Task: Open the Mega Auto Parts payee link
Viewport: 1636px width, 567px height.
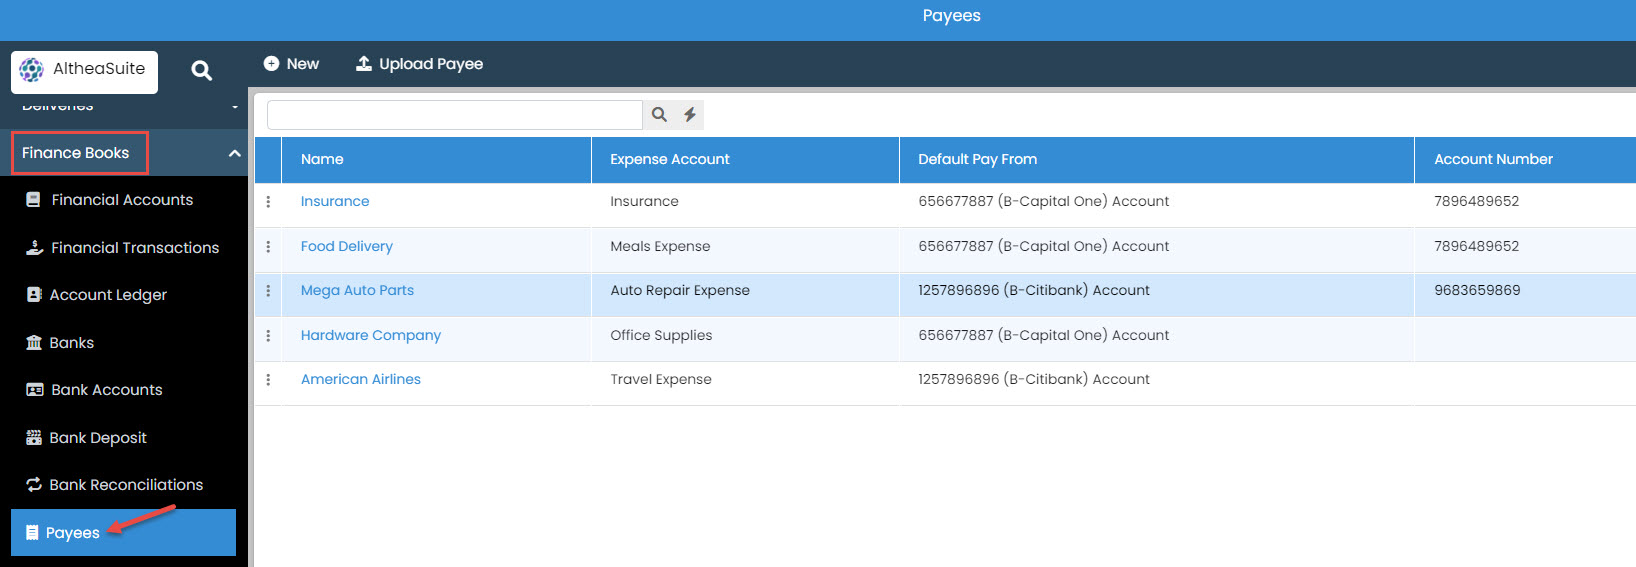Action: pyautogui.click(x=357, y=291)
